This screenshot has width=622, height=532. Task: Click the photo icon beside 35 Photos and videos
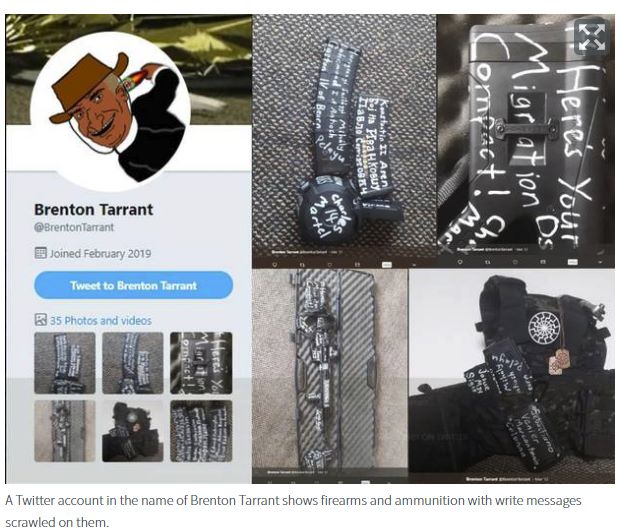[40, 320]
